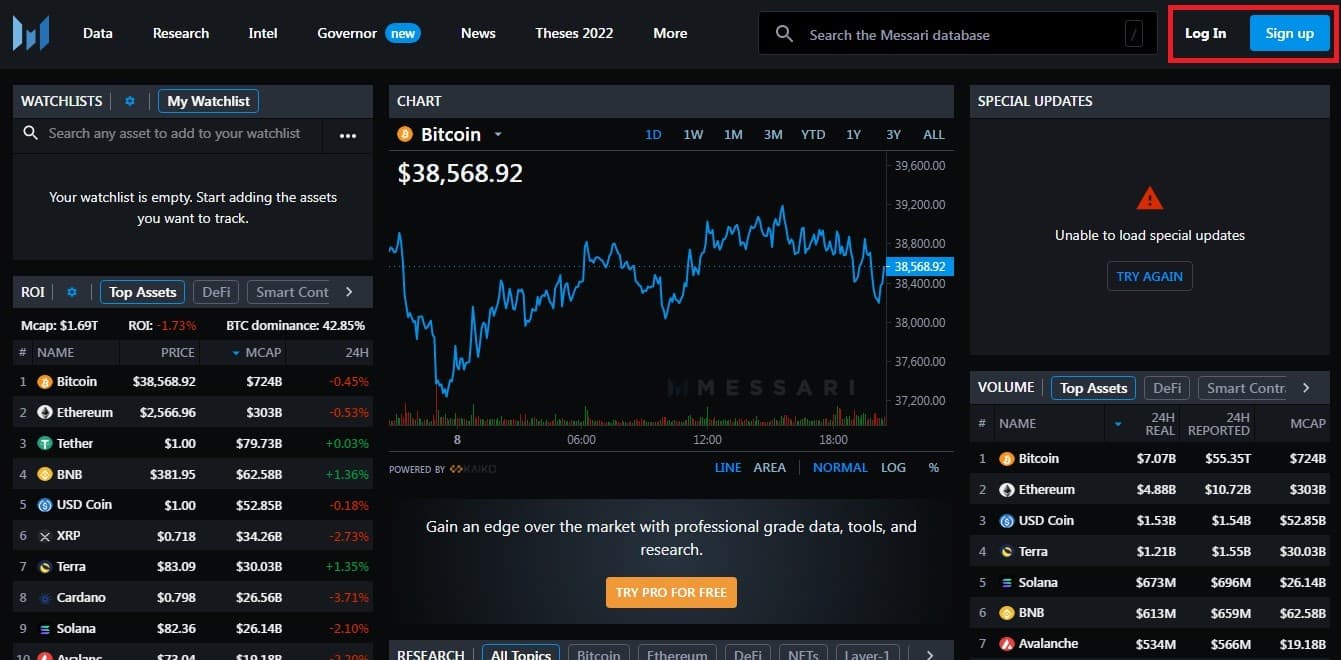Switch chart type to AREA
Viewport: 1341px width, 660px height.
tap(770, 468)
